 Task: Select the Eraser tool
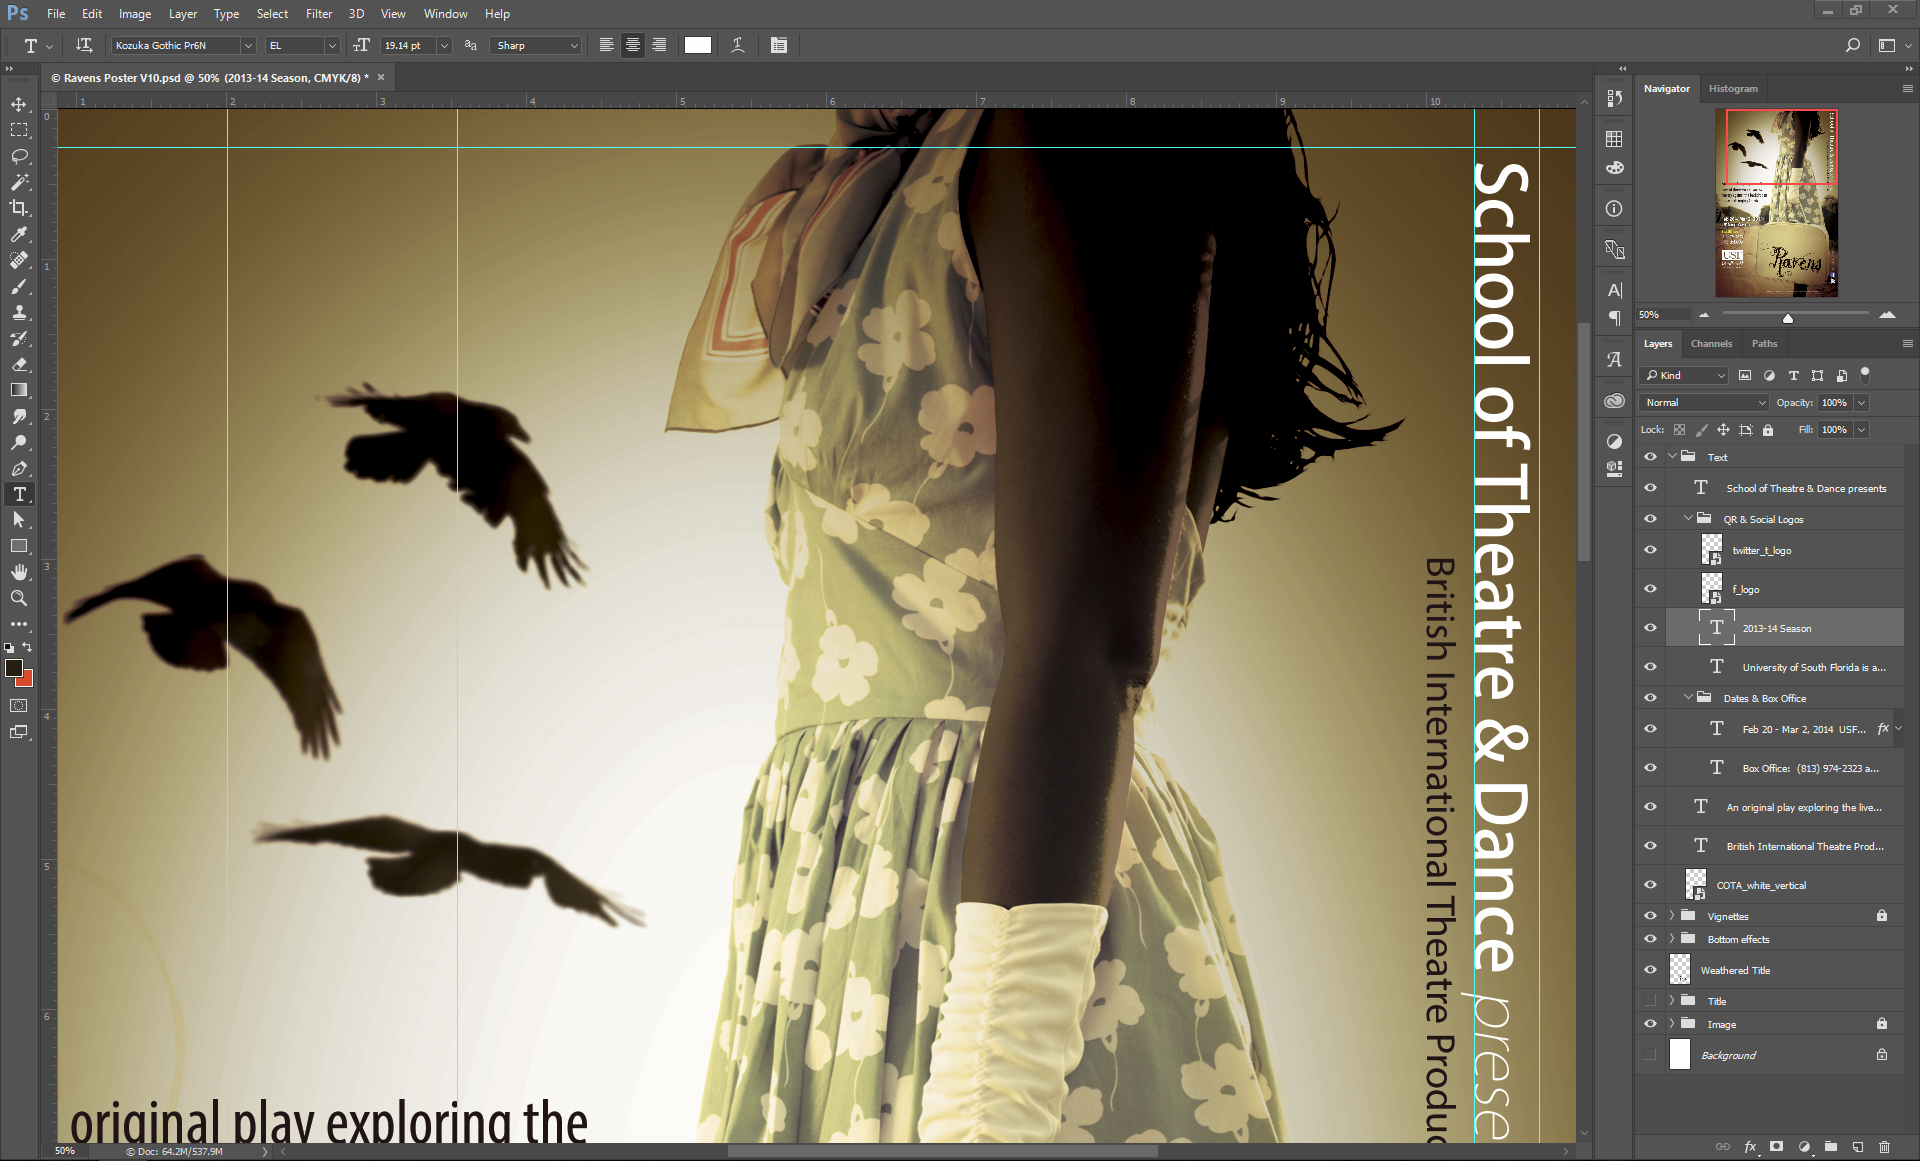(19, 364)
